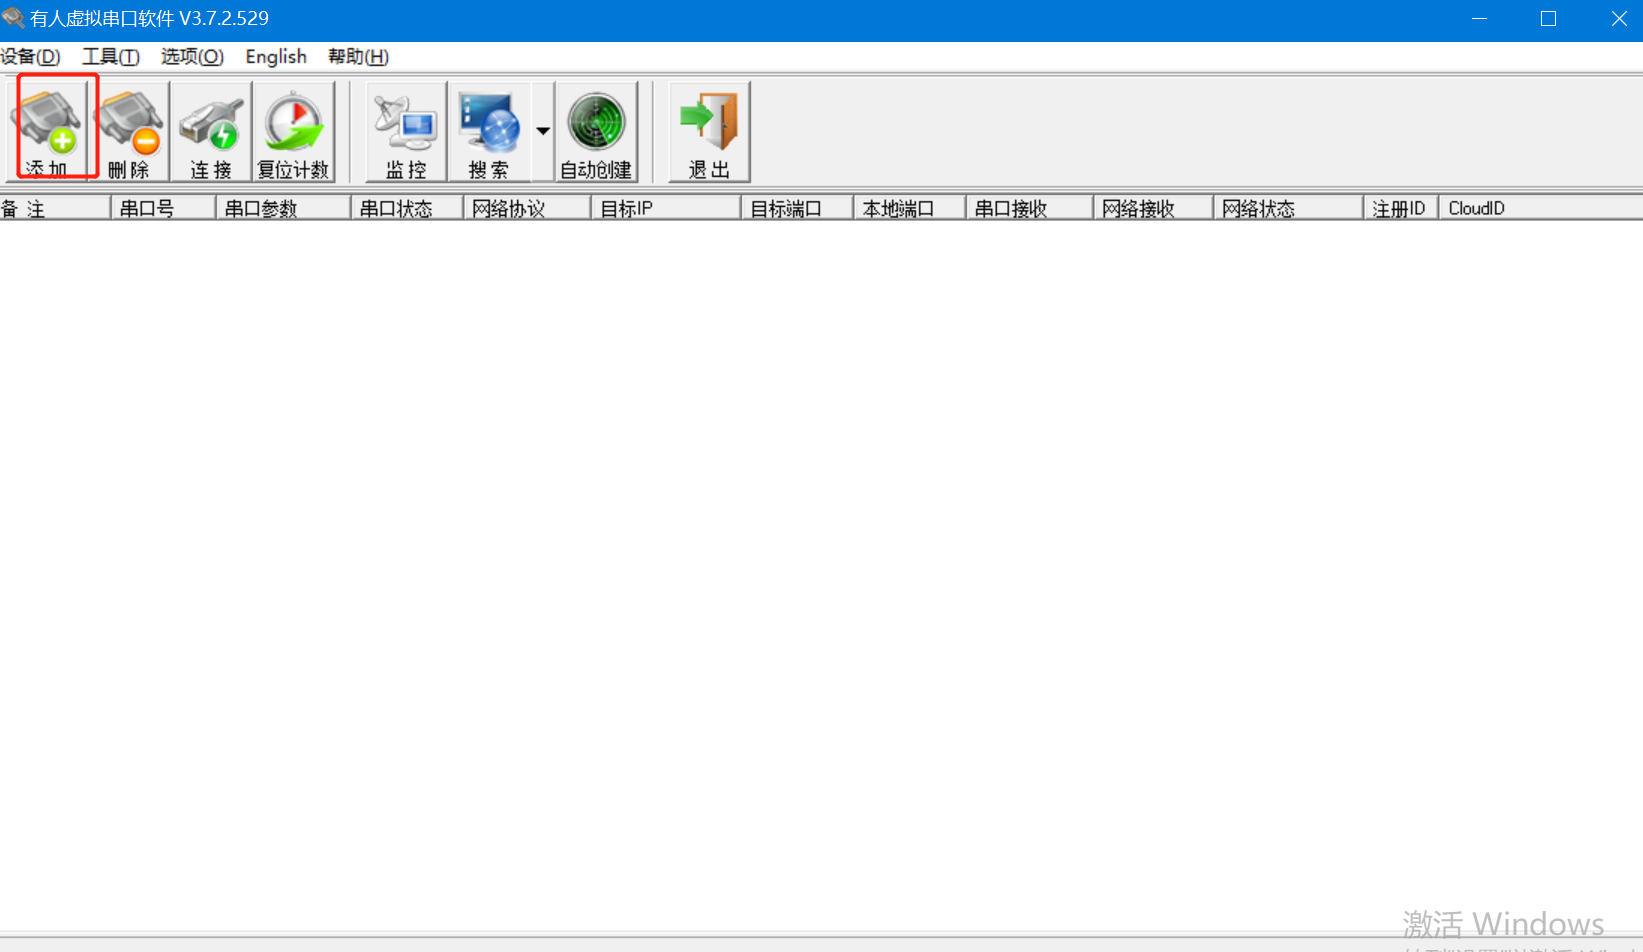The width and height of the screenshot is (1643, 952).
Task: Click the 退出 (Exit) door icon
Action: [709, 130]
